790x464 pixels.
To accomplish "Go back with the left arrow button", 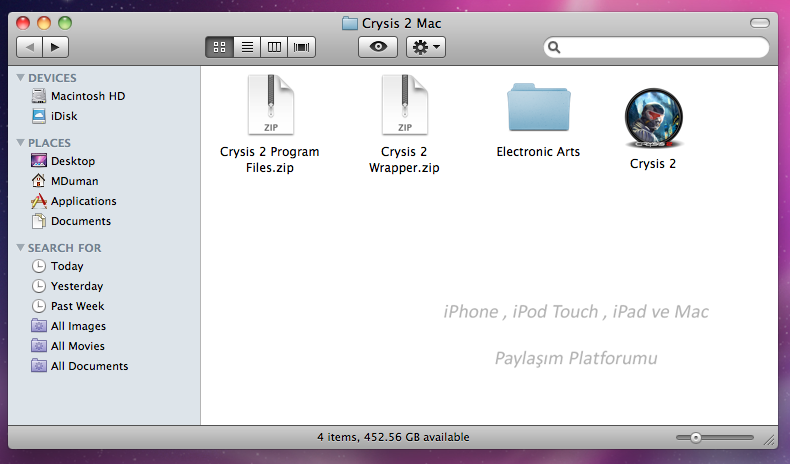I will coord(30,47).
